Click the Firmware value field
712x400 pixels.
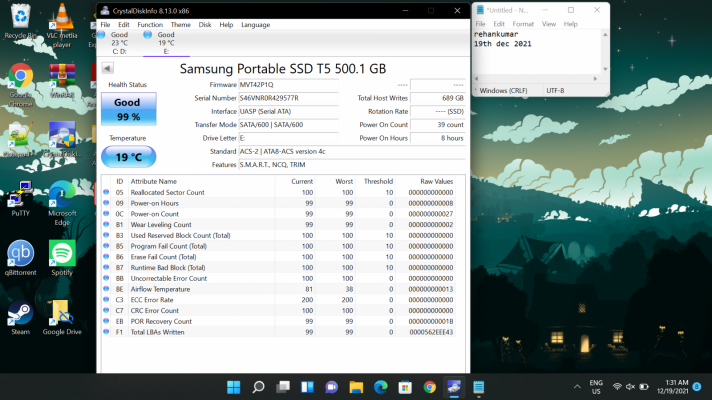pyautogui.click(x=289, y=84)
